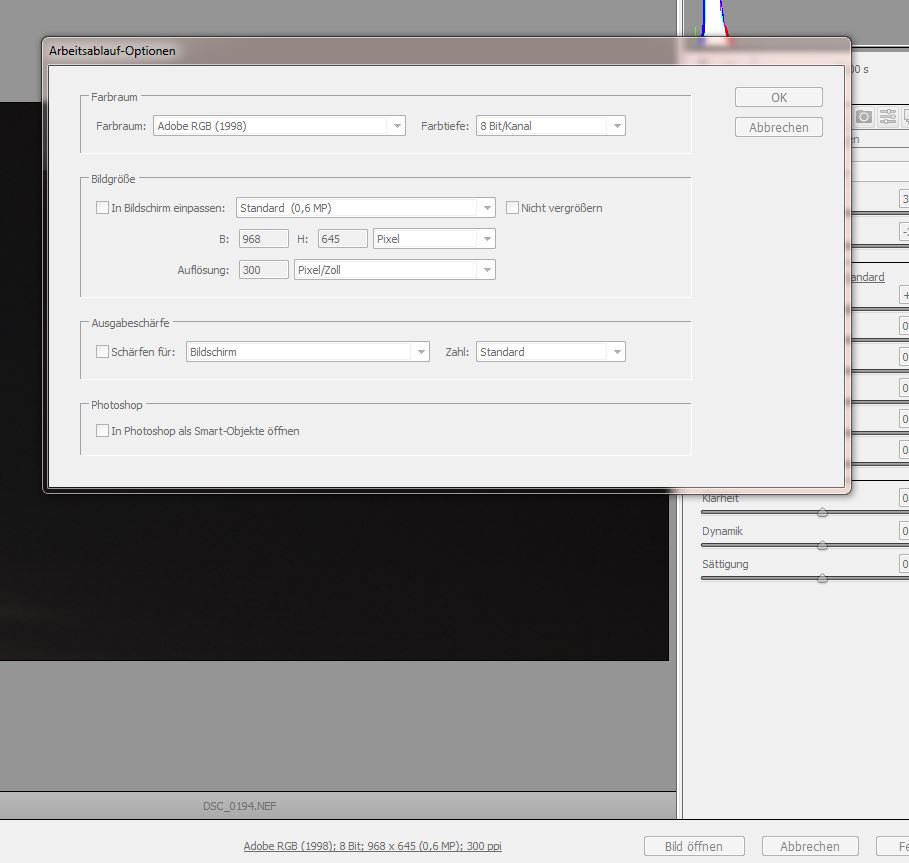Screen dimensions: 909x863
Task: Toggle the 'Nicht vergrößern' checkbox
Action: [x=512, y=207]
